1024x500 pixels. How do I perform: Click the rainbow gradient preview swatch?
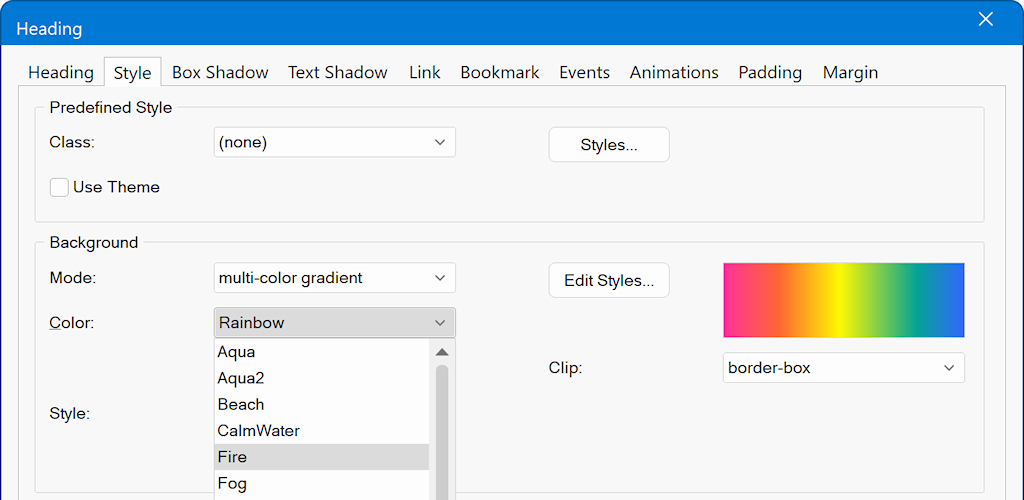pos(843,300)
